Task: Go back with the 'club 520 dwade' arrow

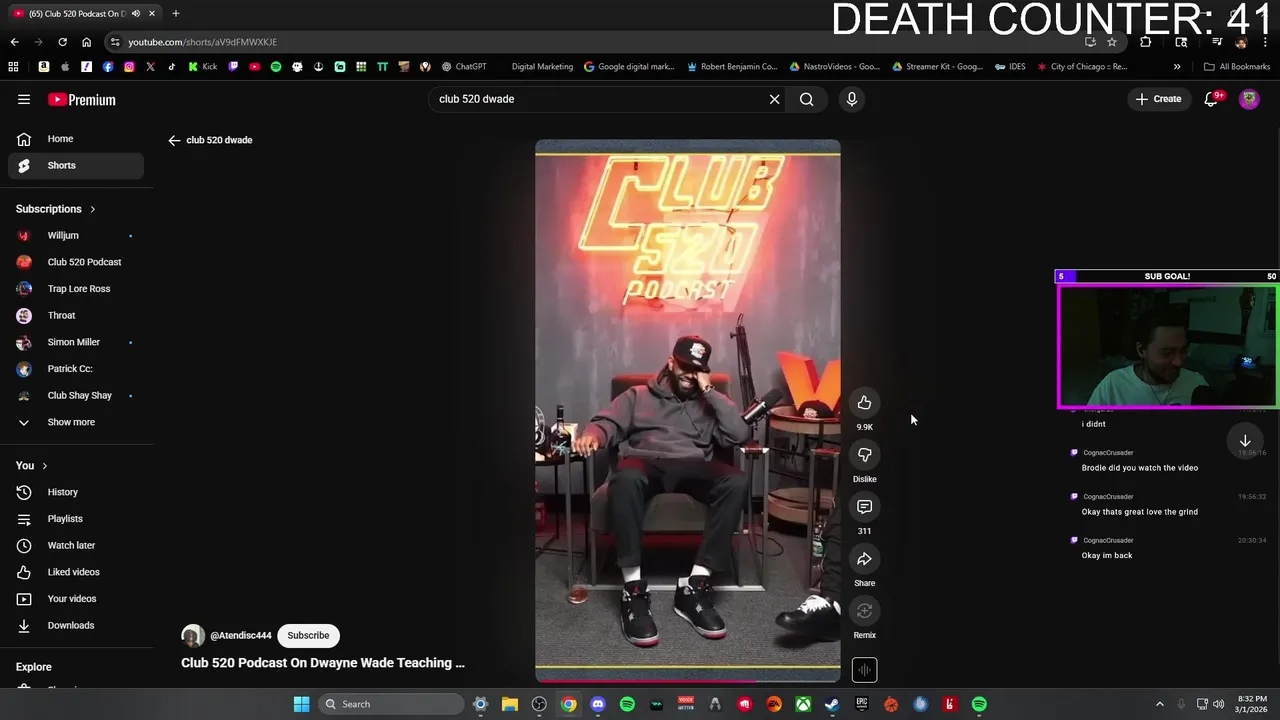Action: pos(174,140)
